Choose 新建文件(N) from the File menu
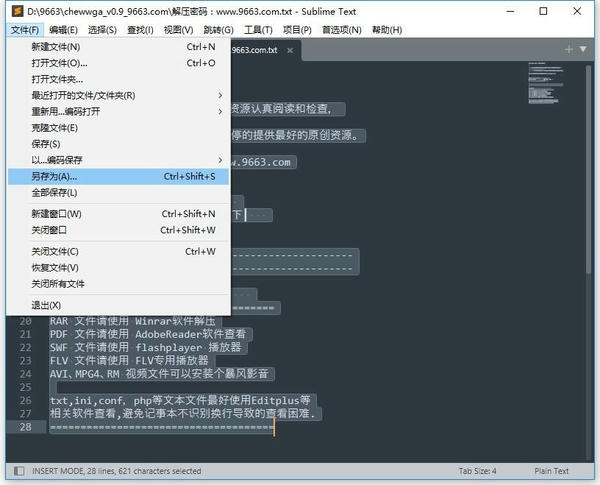 [118, 47]
